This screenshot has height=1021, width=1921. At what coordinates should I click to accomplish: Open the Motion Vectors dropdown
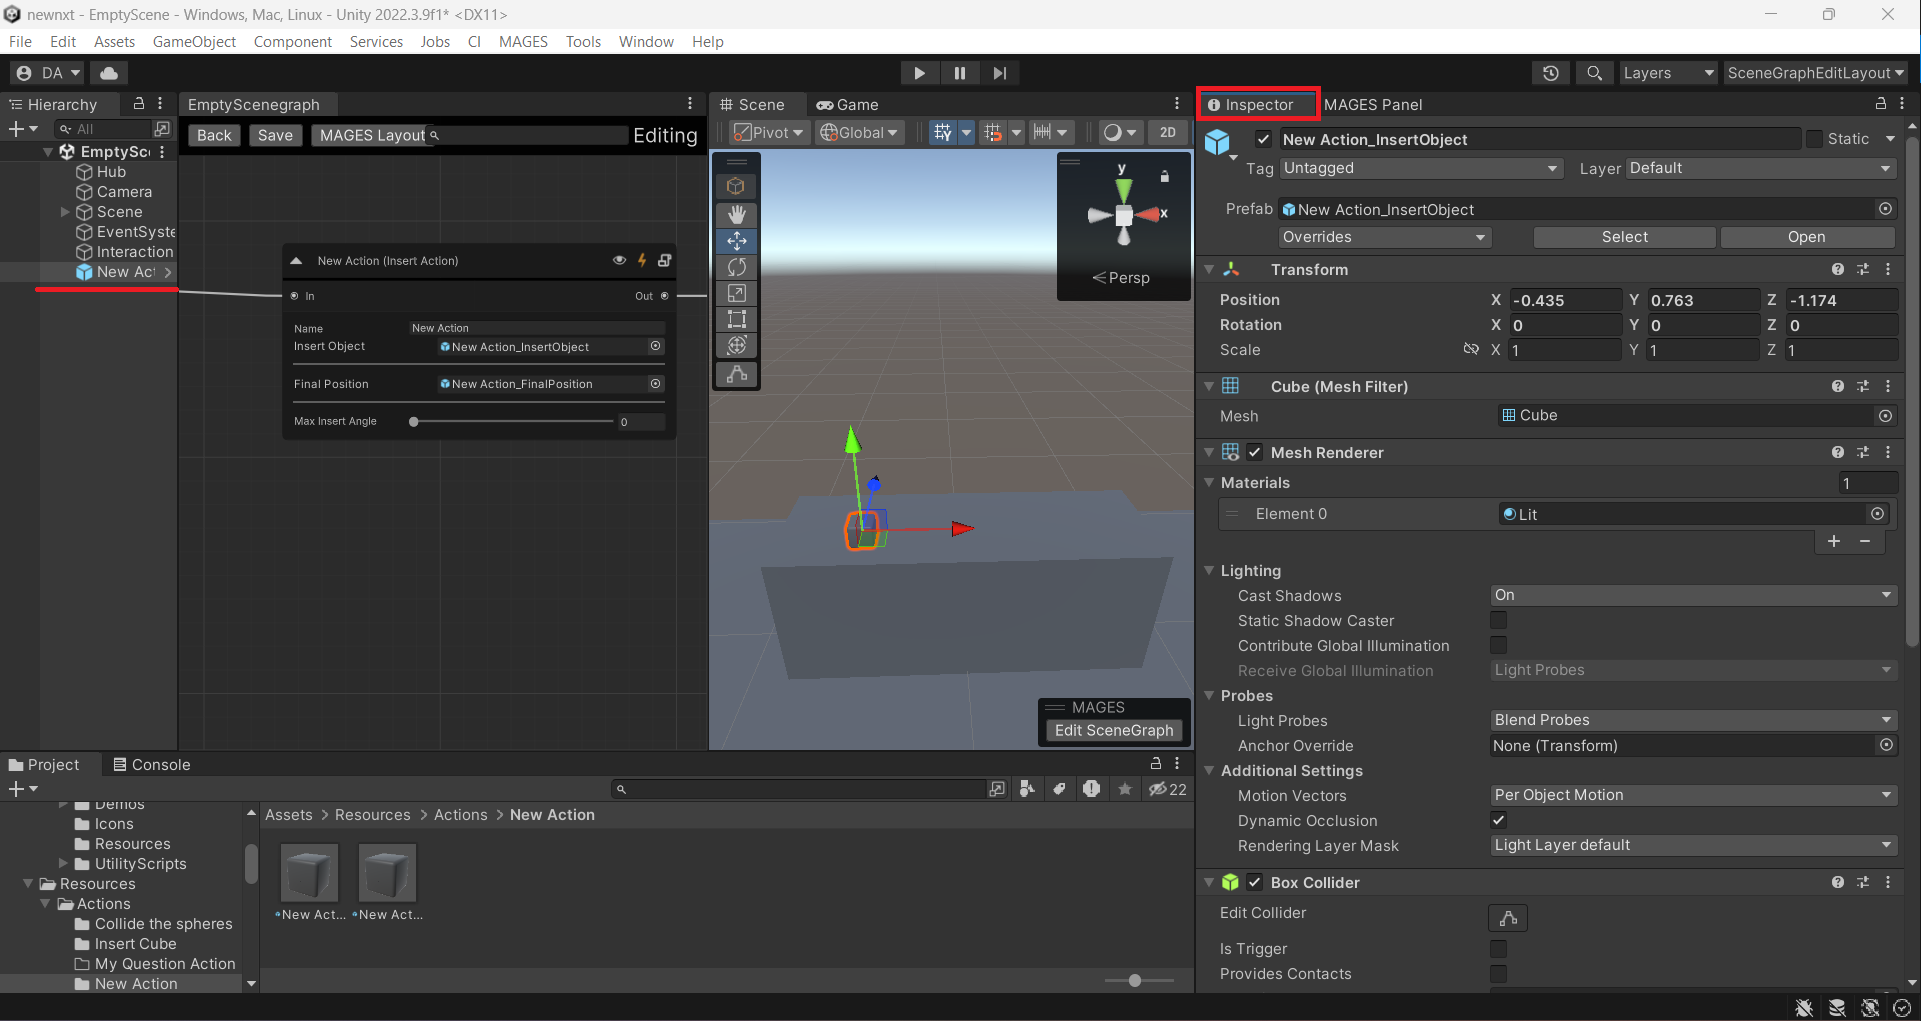(1693, 795)
